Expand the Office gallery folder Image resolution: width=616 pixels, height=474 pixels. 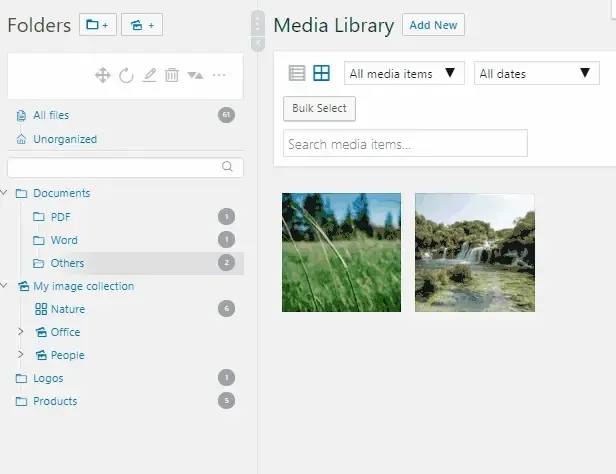[21, 332]
